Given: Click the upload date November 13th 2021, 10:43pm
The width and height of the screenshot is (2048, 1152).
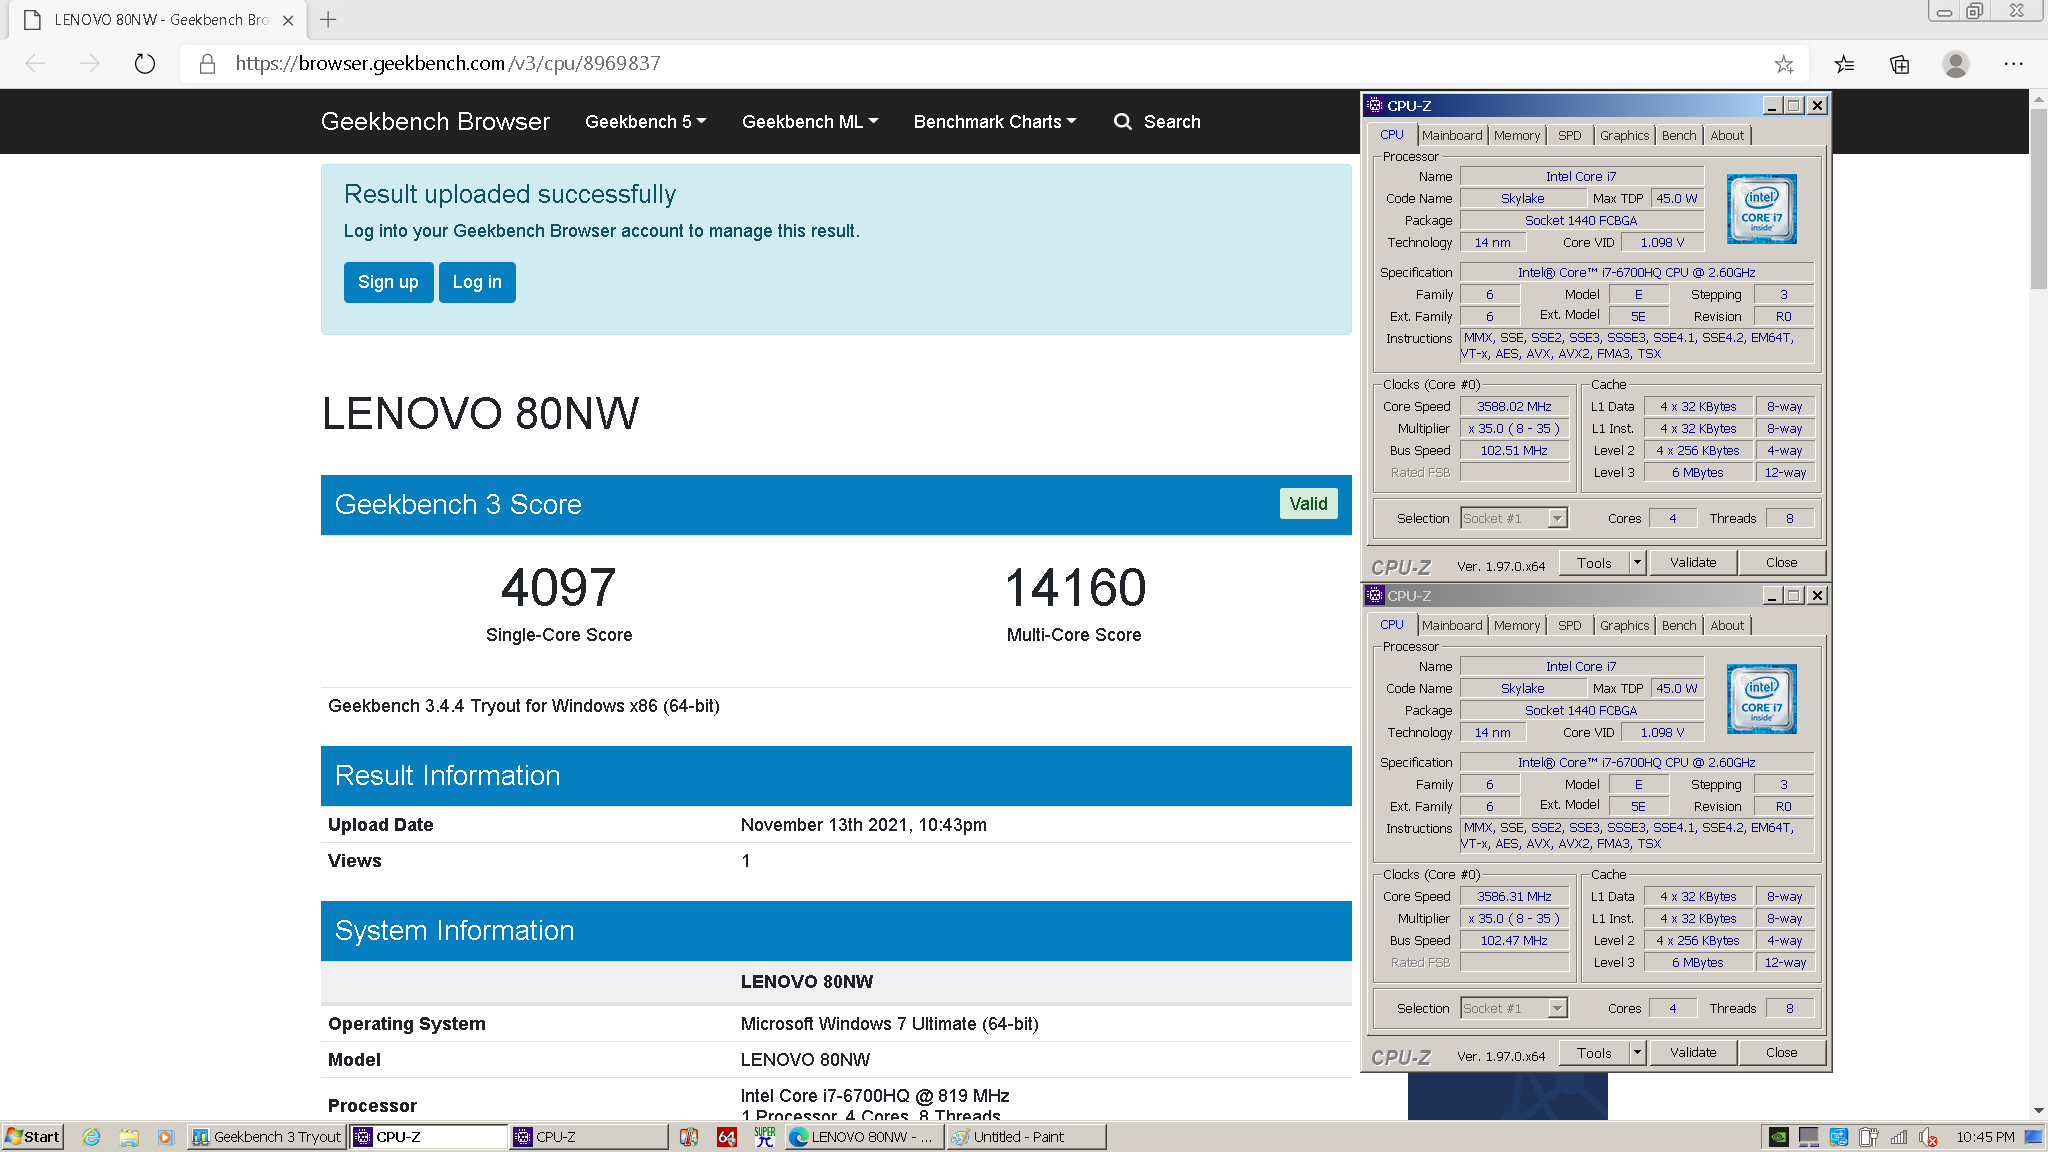Looking at the screenshot, I should pos(863,825).
